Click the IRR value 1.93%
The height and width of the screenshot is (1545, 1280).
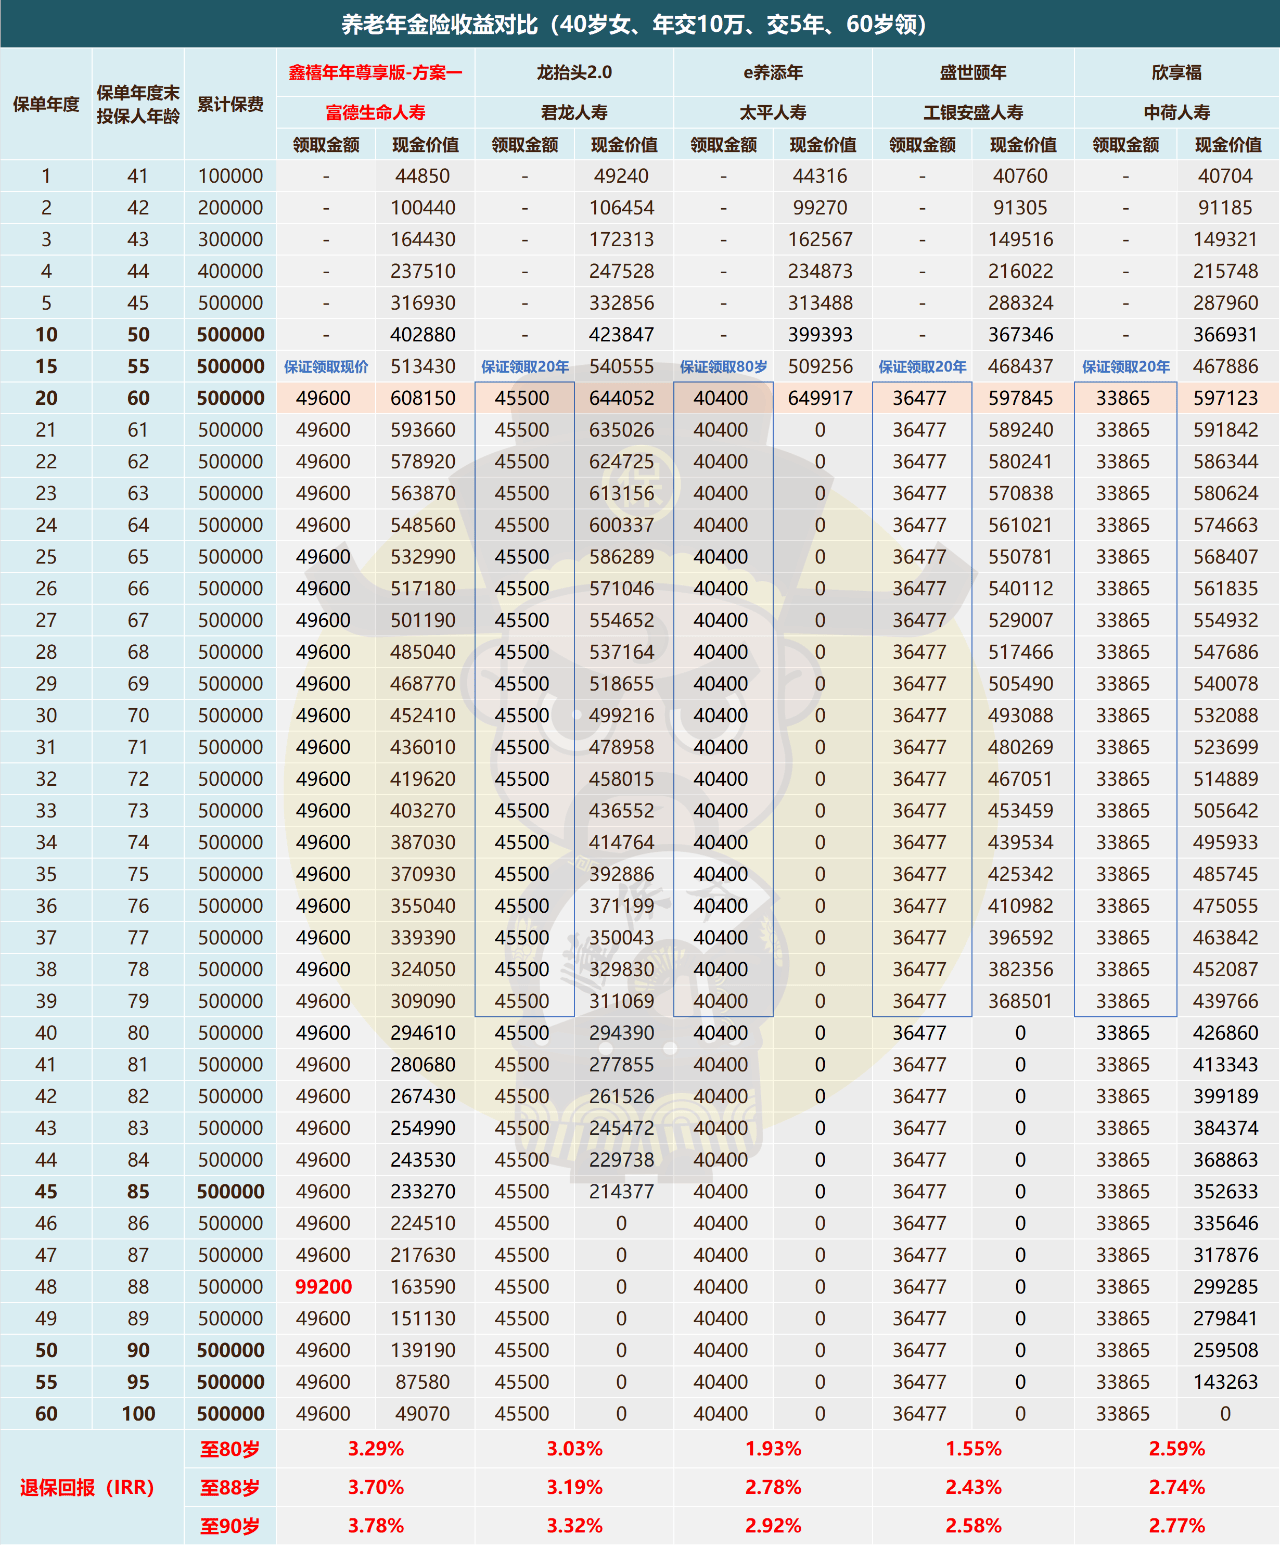click(773, 1449)
